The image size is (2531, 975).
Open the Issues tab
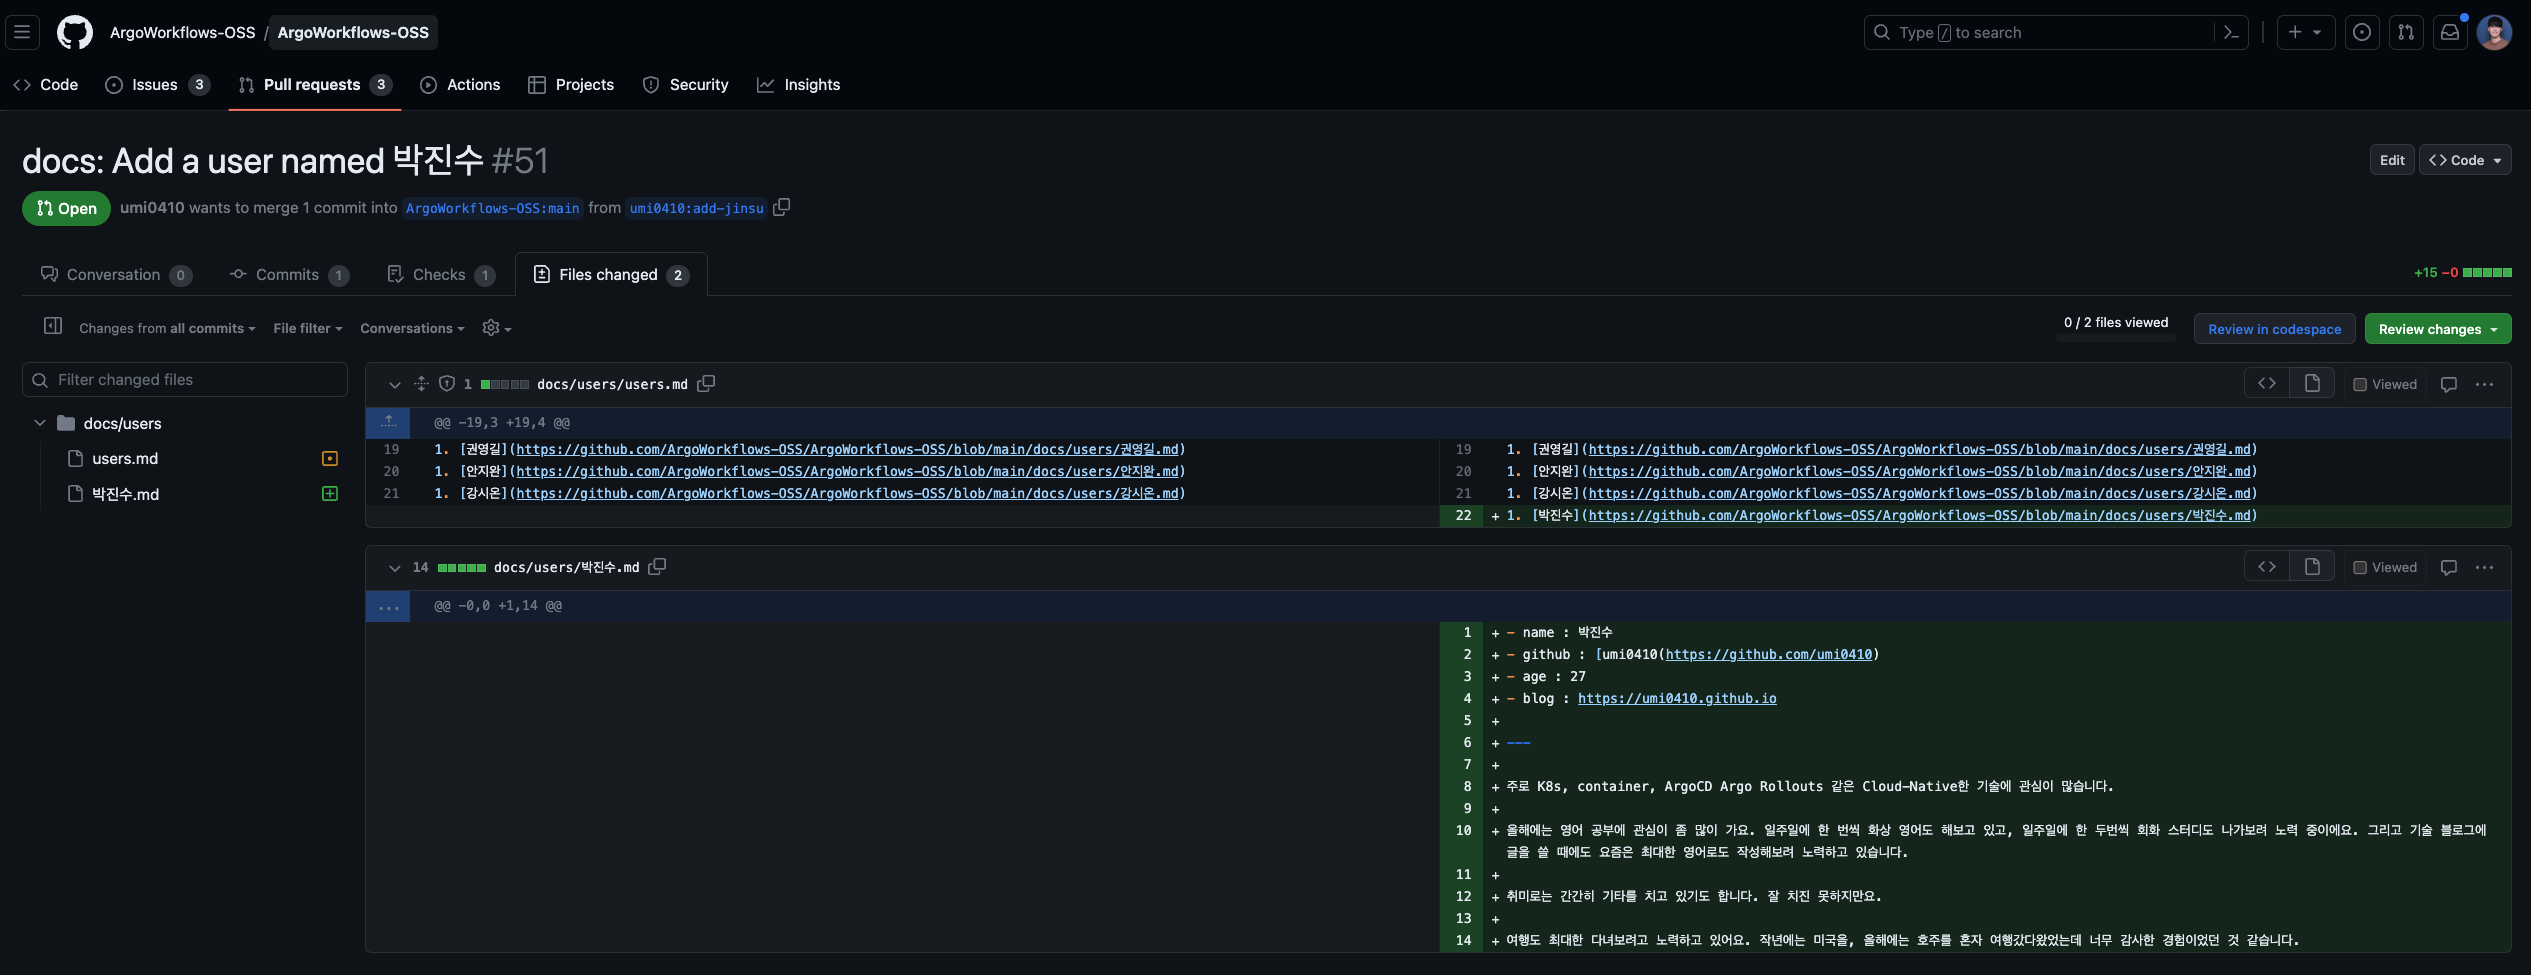coord(158,85)
